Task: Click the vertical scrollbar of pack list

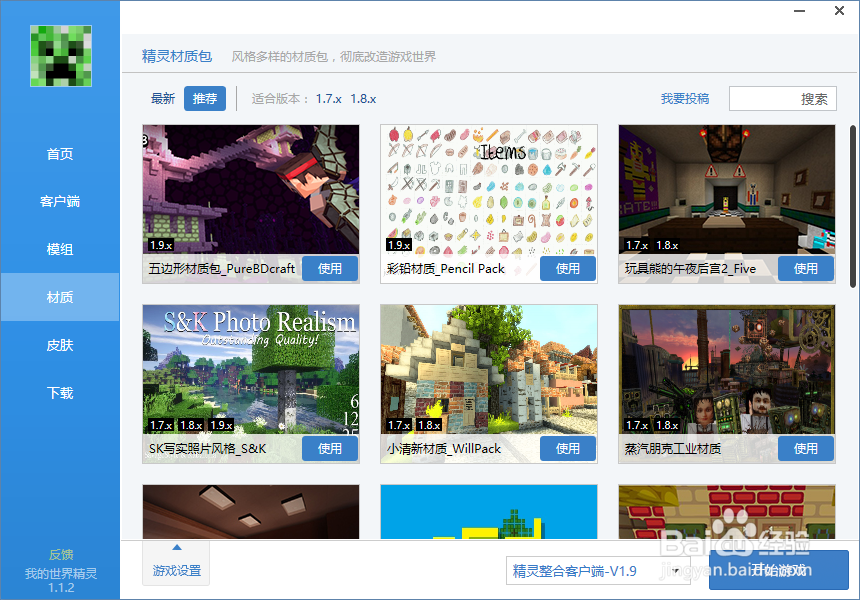Action: coord(853,206)
